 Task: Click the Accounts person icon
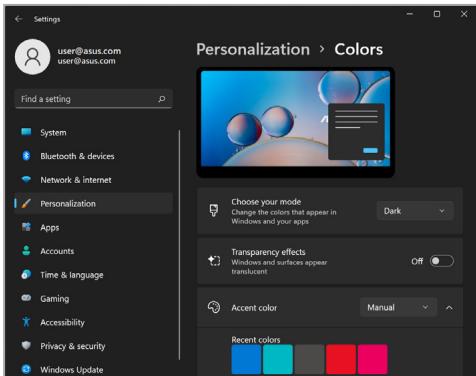tap(26, 251)
